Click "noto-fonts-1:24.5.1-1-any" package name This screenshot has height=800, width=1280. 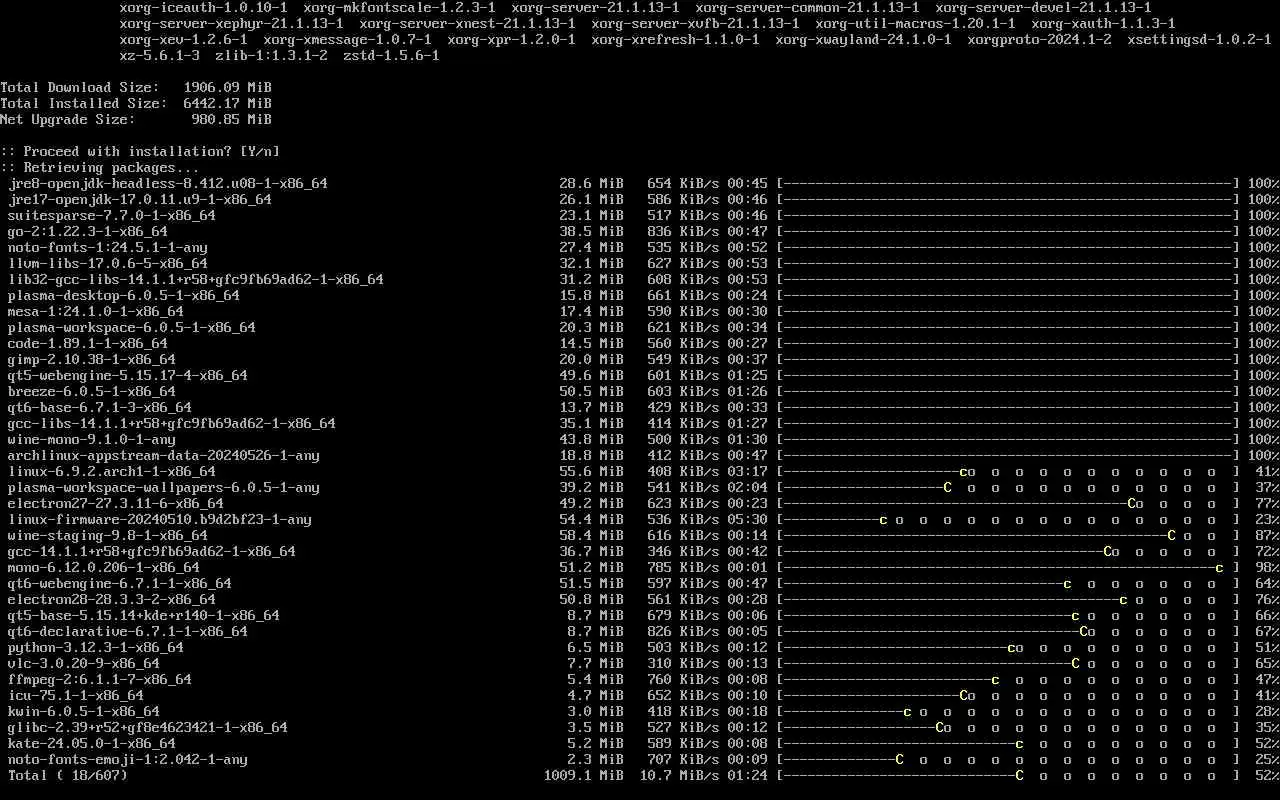[x=108, y=247]
